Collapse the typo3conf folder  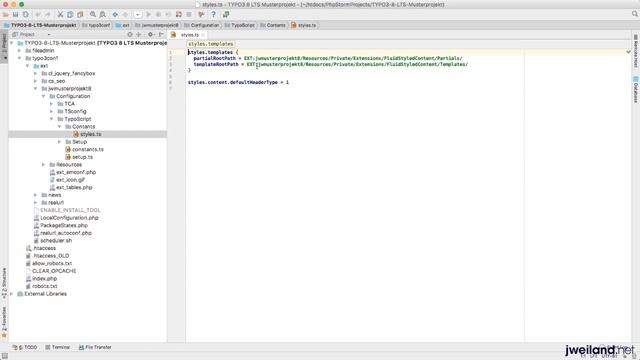tap(20, 58)
